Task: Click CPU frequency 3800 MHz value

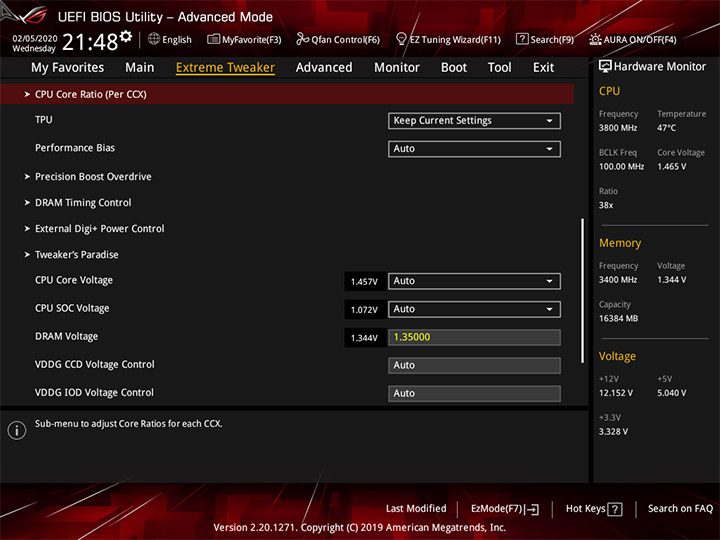Action: pyautogui.click(x=618, y=128)
